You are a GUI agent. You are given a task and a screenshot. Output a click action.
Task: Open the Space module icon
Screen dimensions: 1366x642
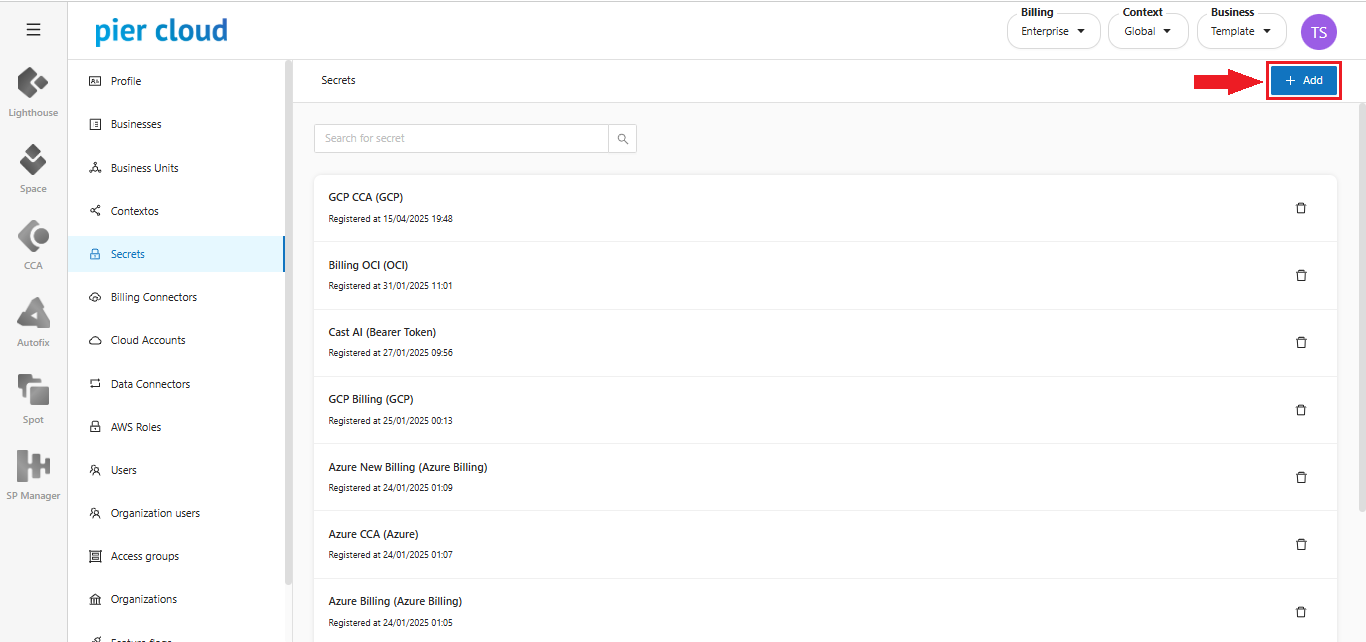(x=33, y=160)
